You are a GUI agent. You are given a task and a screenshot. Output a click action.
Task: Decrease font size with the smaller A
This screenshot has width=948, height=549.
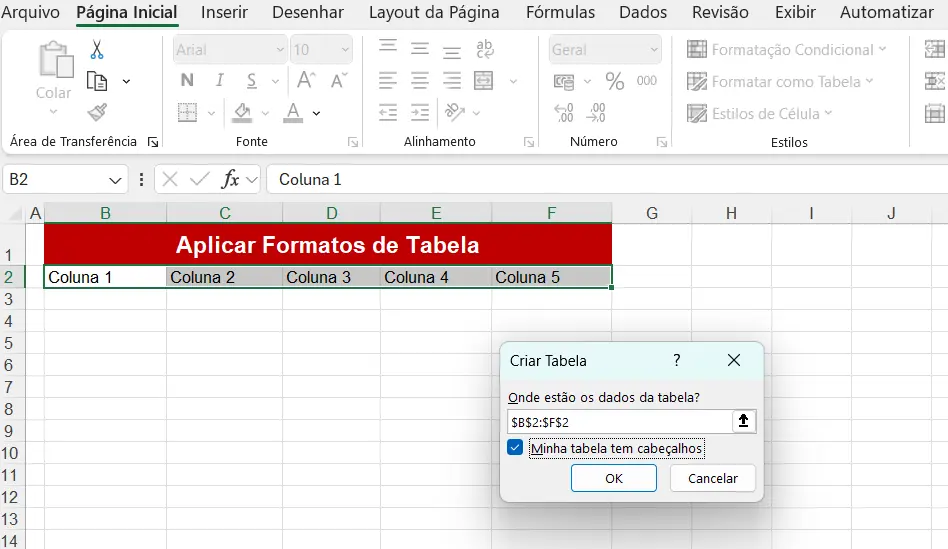click(339, 80)
